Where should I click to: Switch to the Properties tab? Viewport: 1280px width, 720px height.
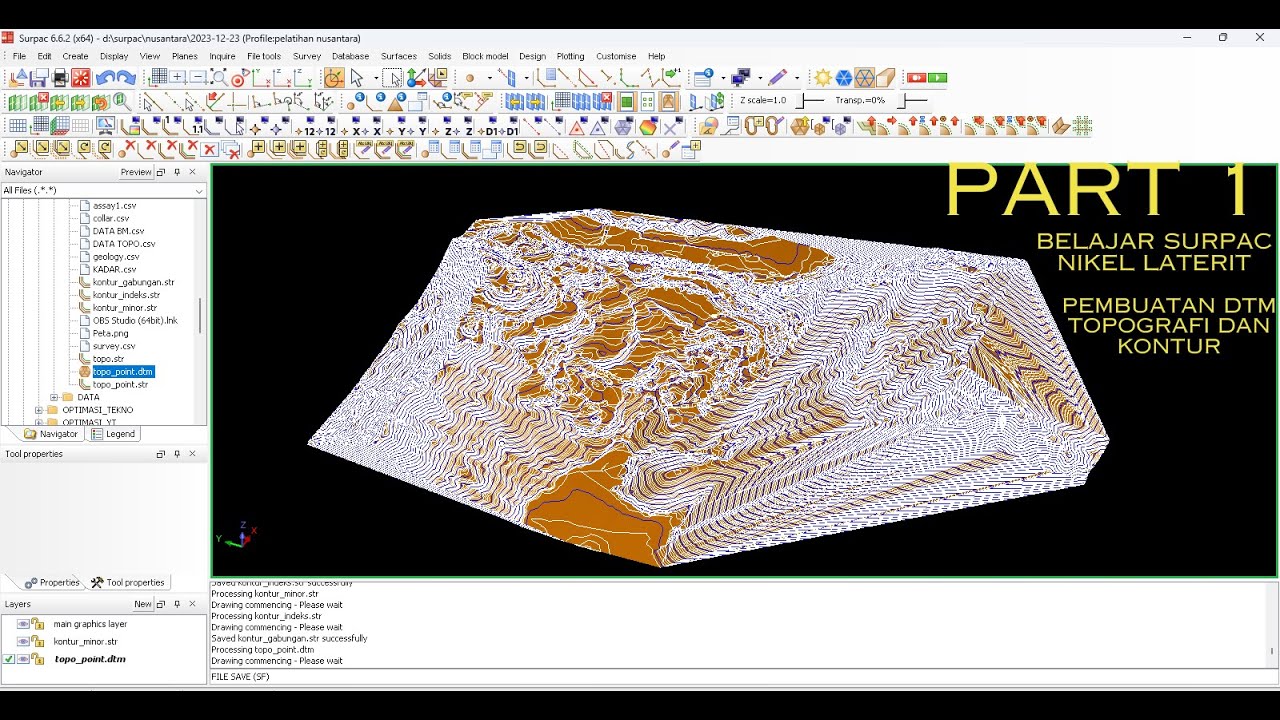pyautogui.click(x=52, y=582)
